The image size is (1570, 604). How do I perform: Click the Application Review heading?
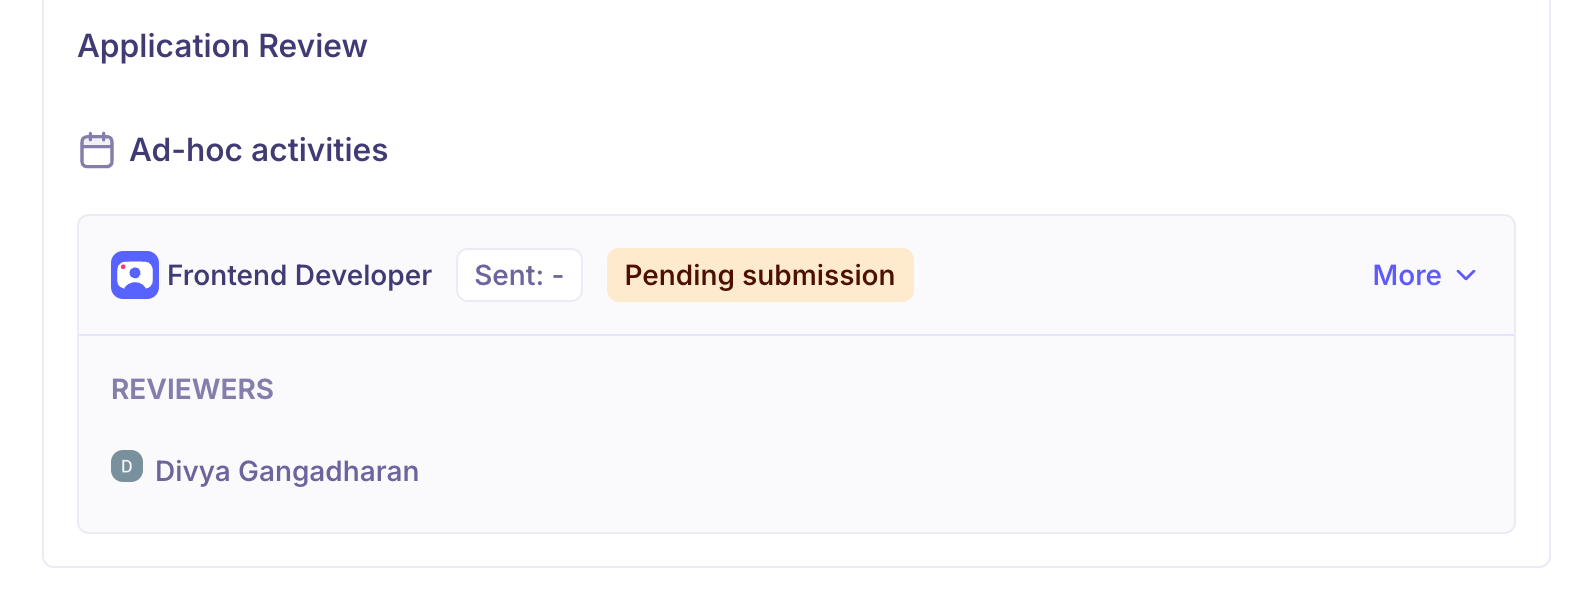[x=222, y=46]
